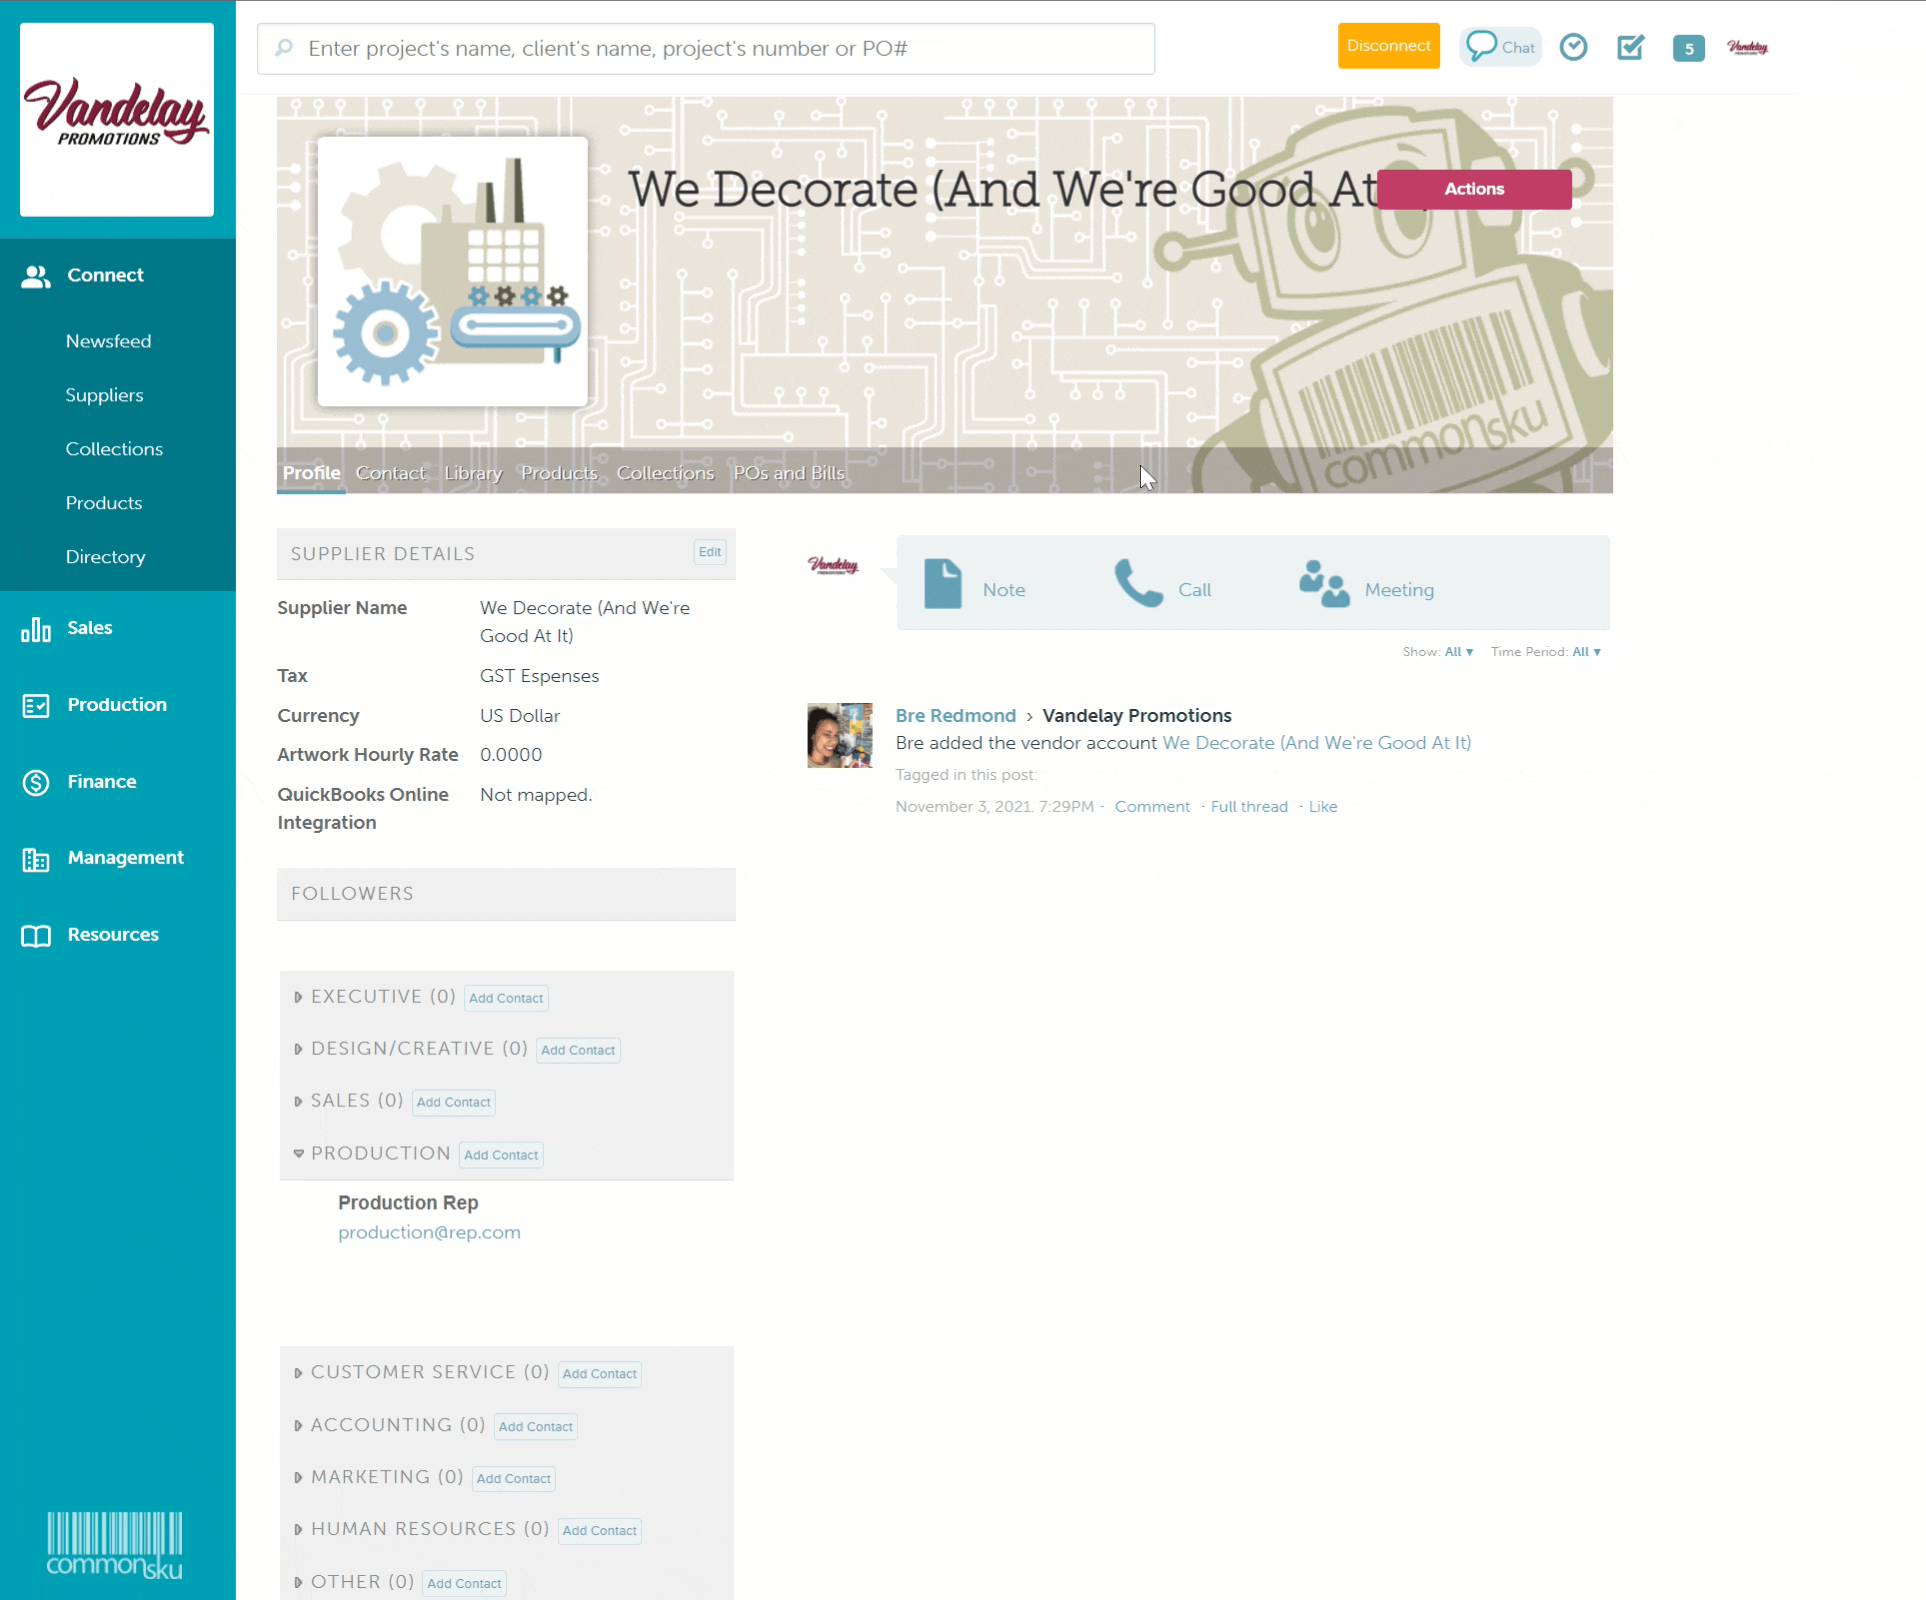1926x1600 pixels.
Task: Open the checkmark tasks icon
Action: tap(1573, 47)
